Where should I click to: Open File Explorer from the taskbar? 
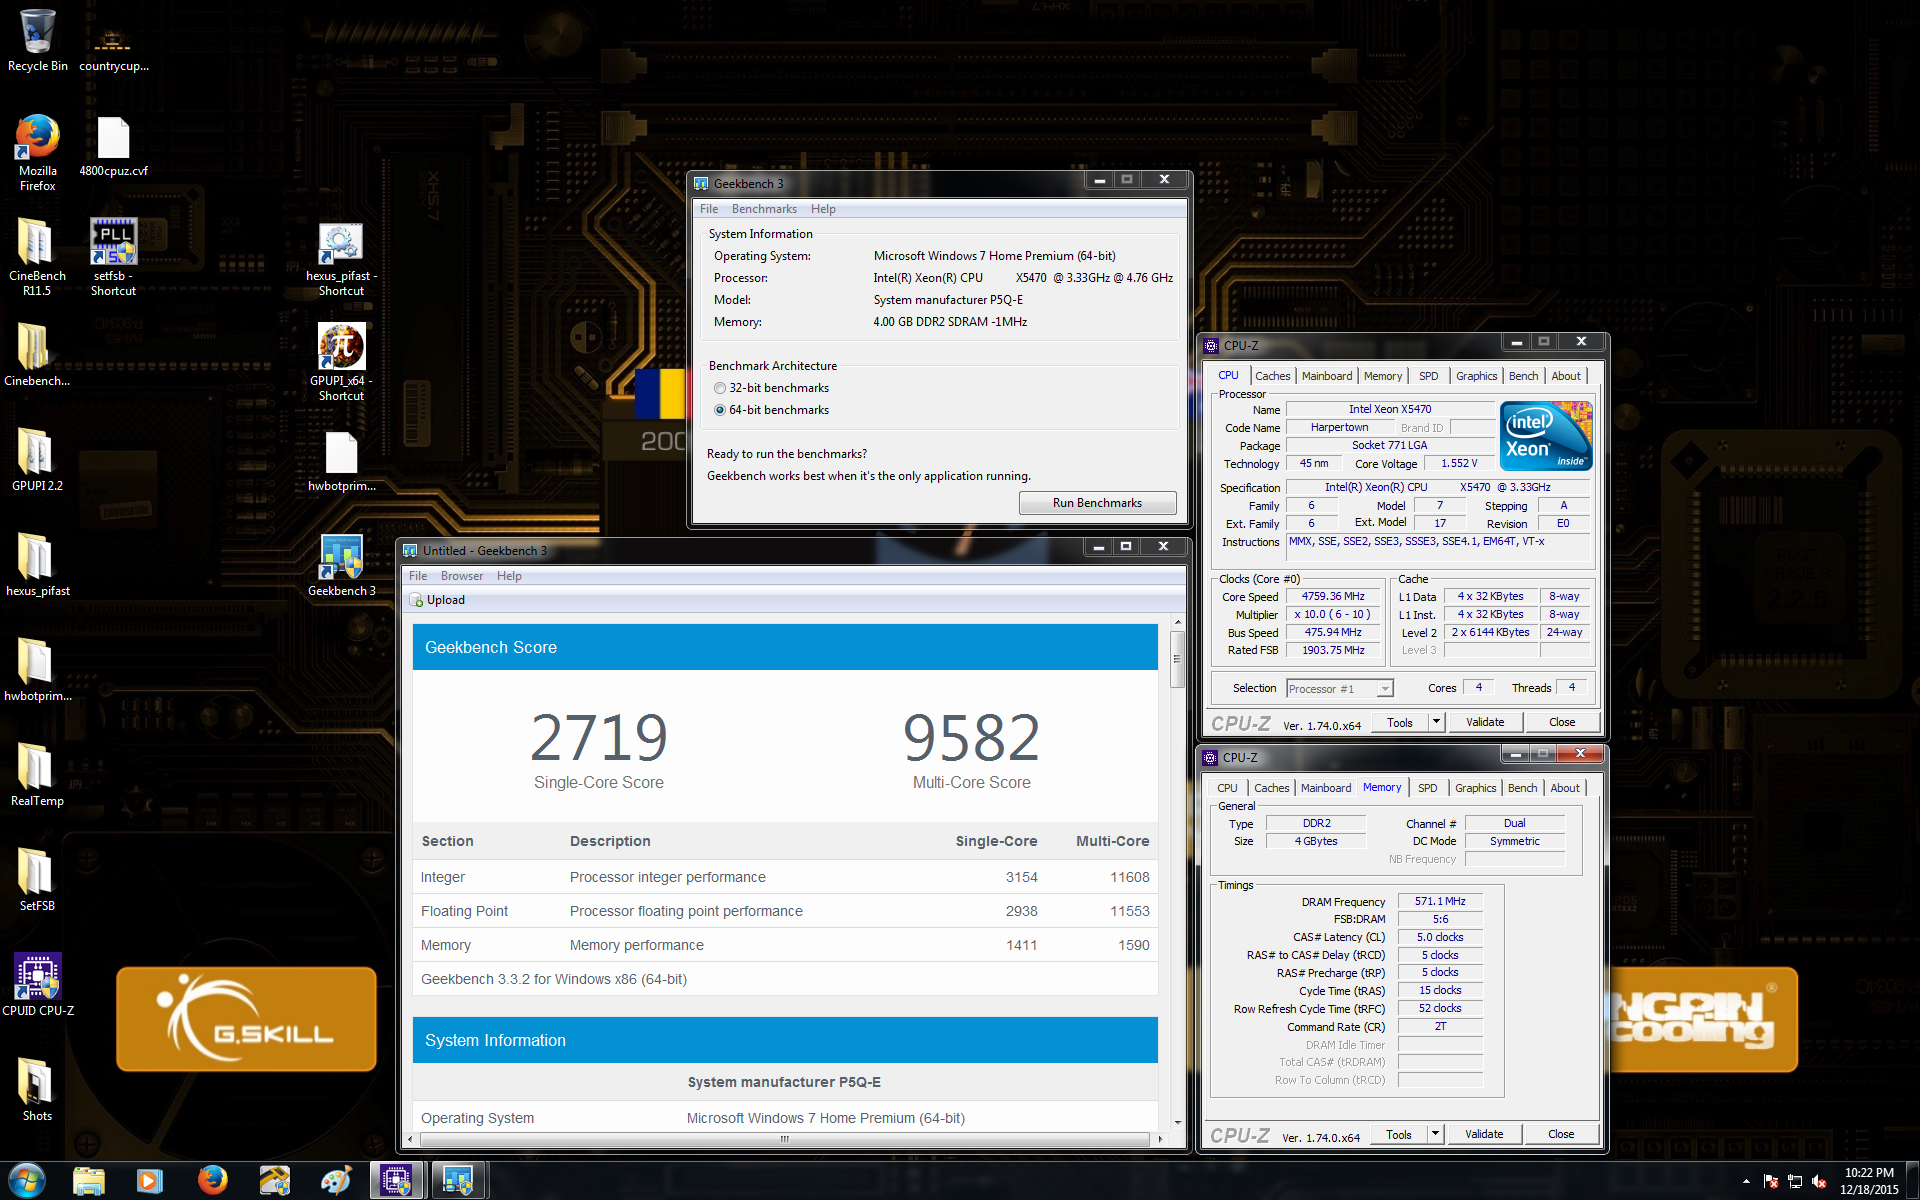89,1181
